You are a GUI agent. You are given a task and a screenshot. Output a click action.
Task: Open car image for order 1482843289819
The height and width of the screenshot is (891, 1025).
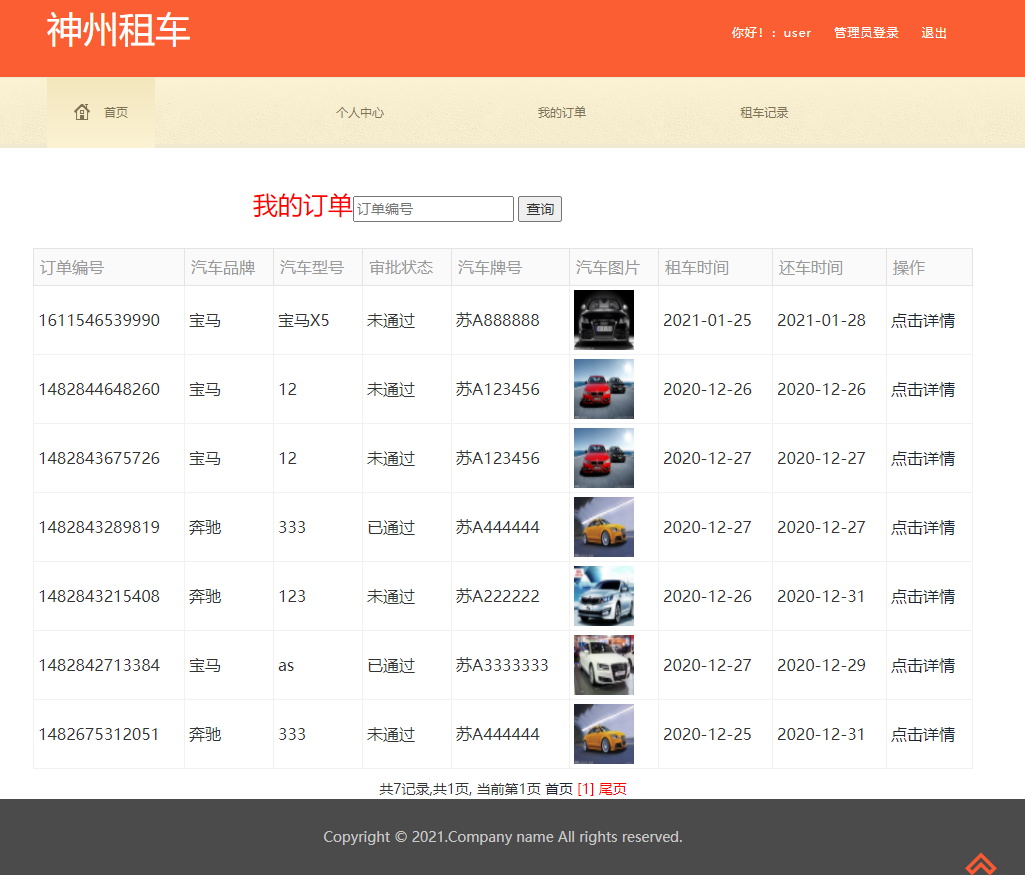603,527
